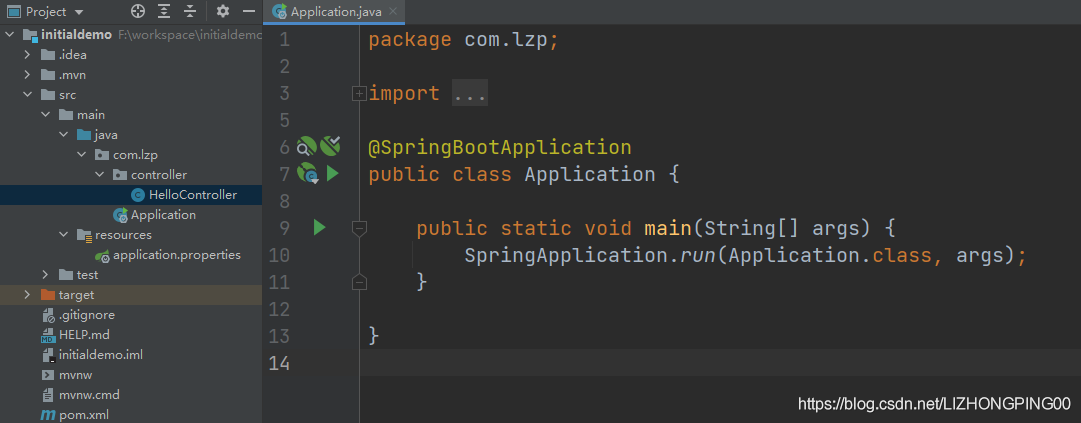Click the @SpringBootApplication annotation

pos(500,147)
